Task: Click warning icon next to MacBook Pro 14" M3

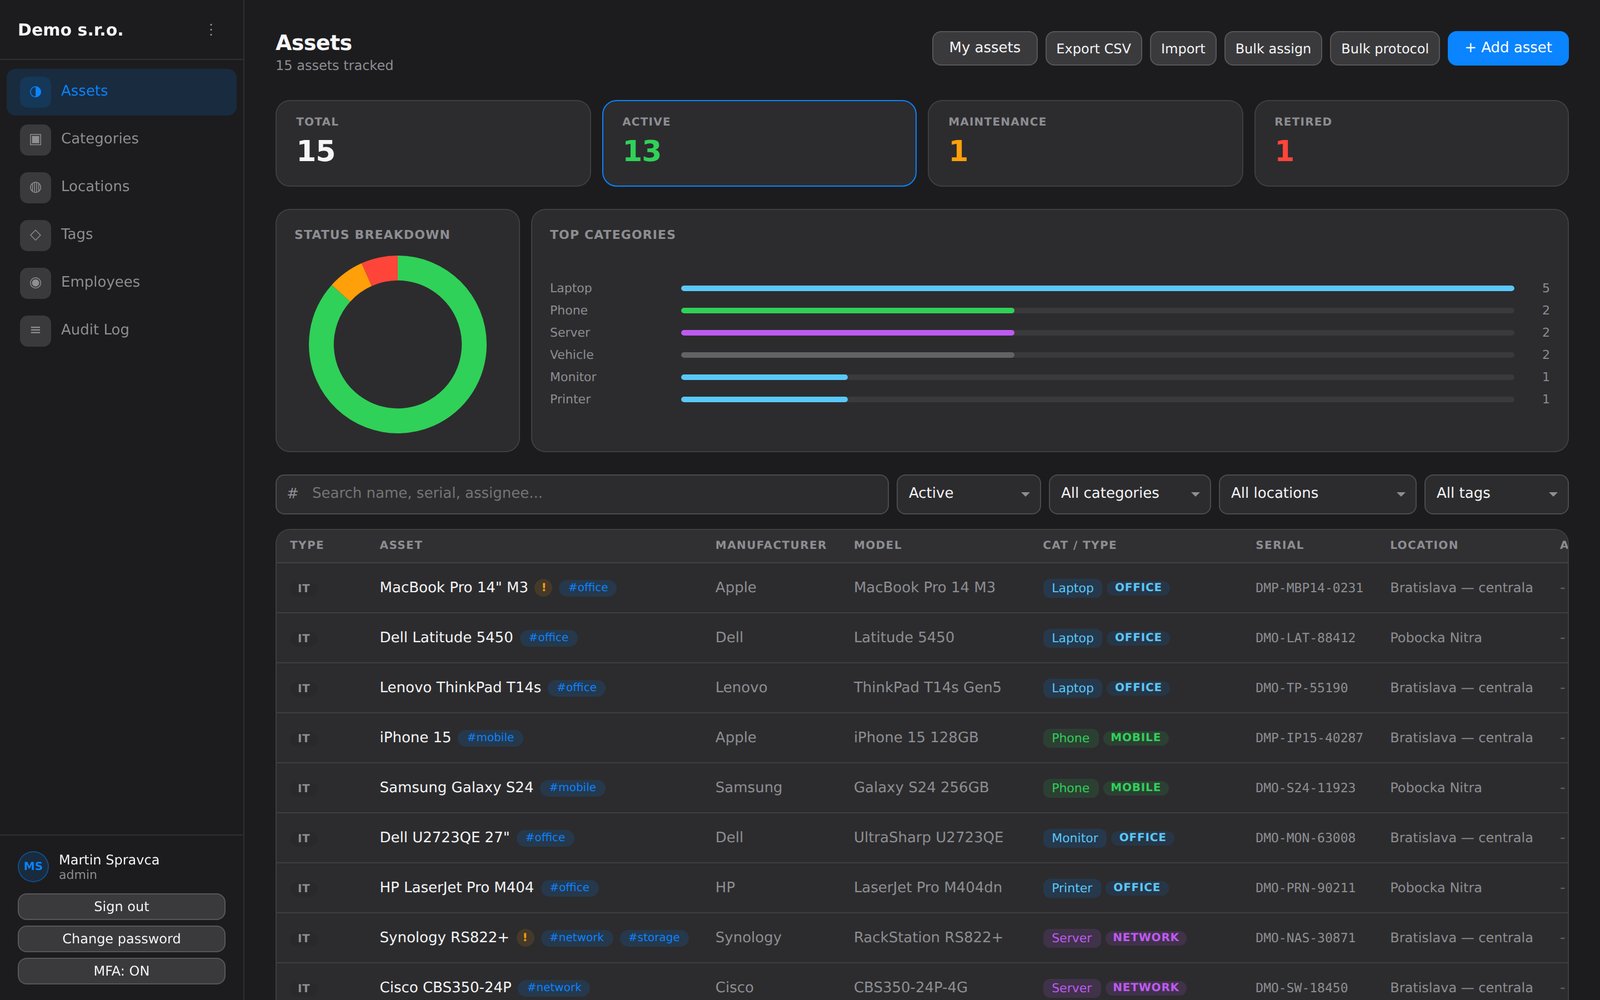Action: point(544,588)
